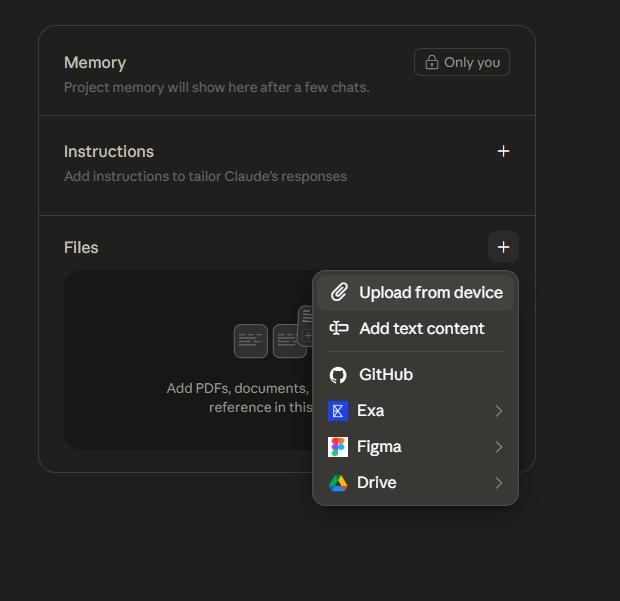
Task: Click the blue Exa logo icon
Action: pyautogui.click(x=338, y=411)
